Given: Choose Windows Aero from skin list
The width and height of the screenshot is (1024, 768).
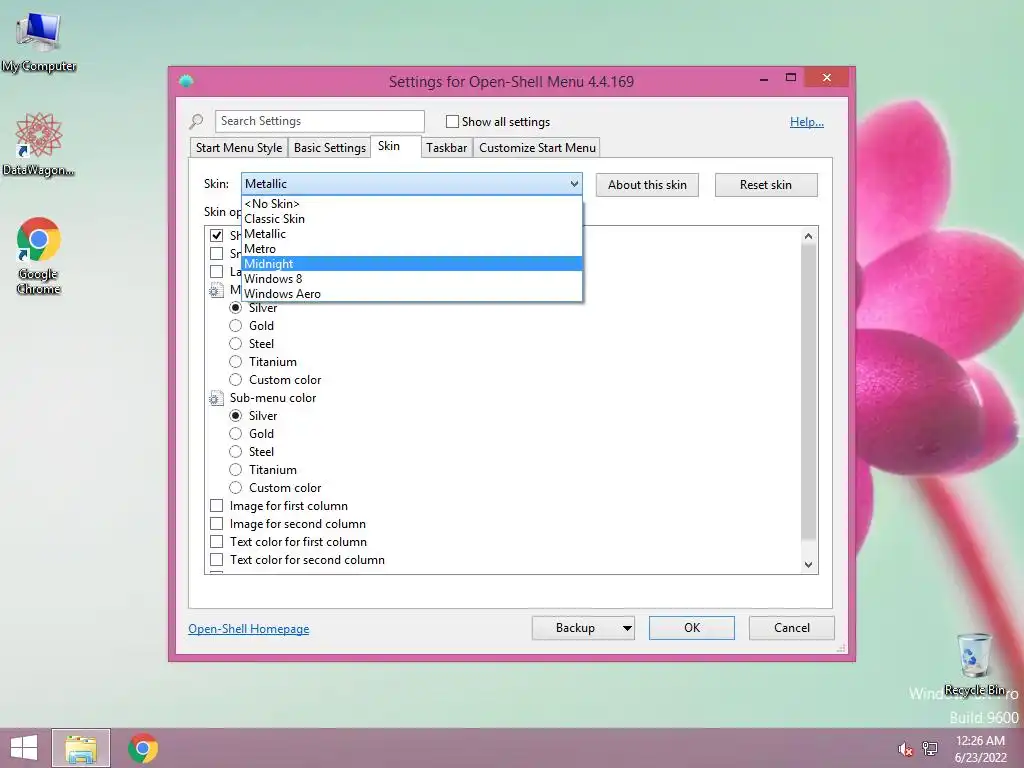Looking at the screenshot, I should [x=411, y=294].
